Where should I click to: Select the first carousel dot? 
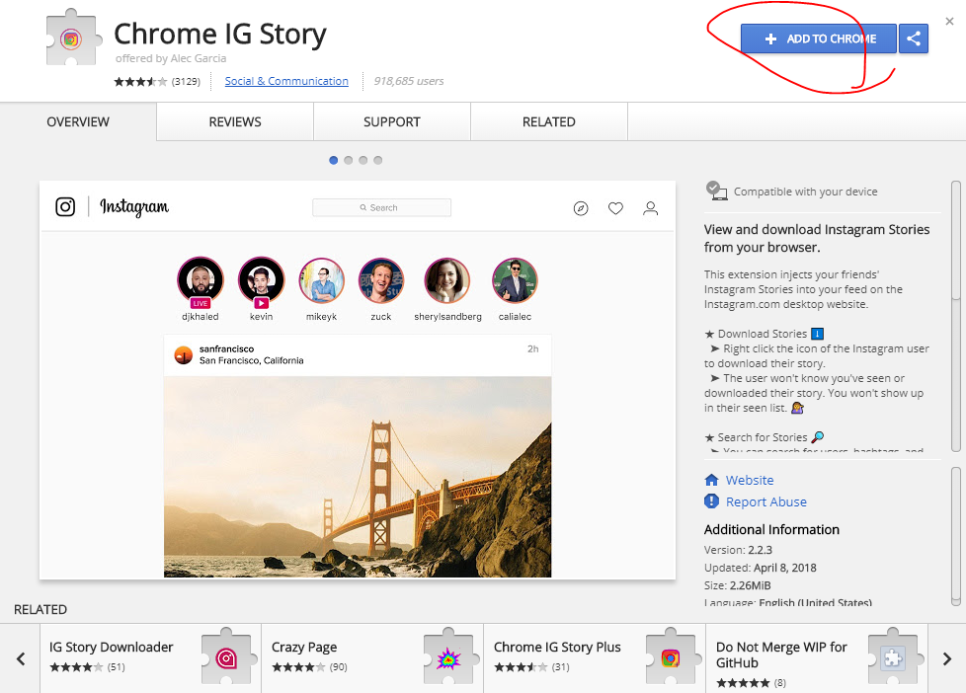pyautogui.click(x=333, y=160)
